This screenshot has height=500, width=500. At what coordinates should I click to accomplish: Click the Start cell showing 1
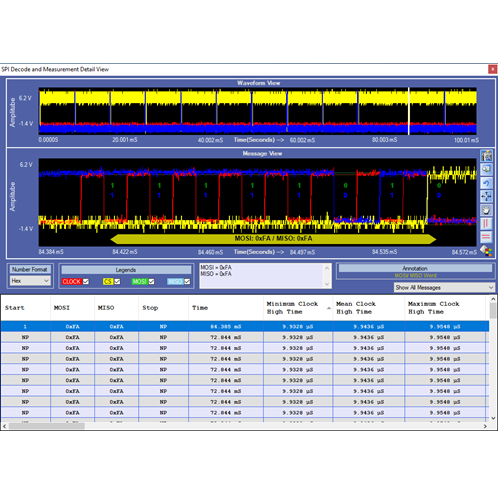25,326
